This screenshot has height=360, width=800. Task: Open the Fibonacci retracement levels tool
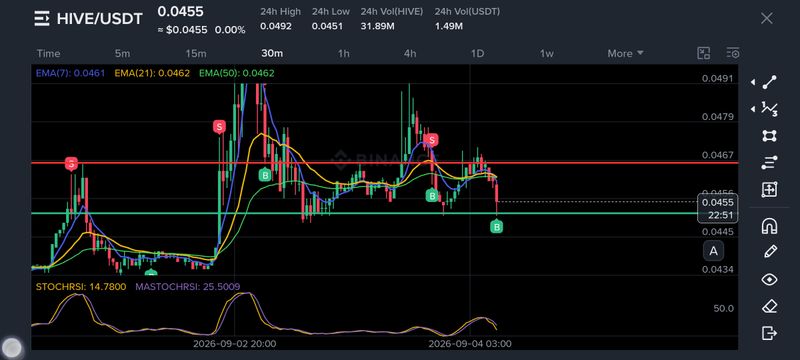point(769,163)
